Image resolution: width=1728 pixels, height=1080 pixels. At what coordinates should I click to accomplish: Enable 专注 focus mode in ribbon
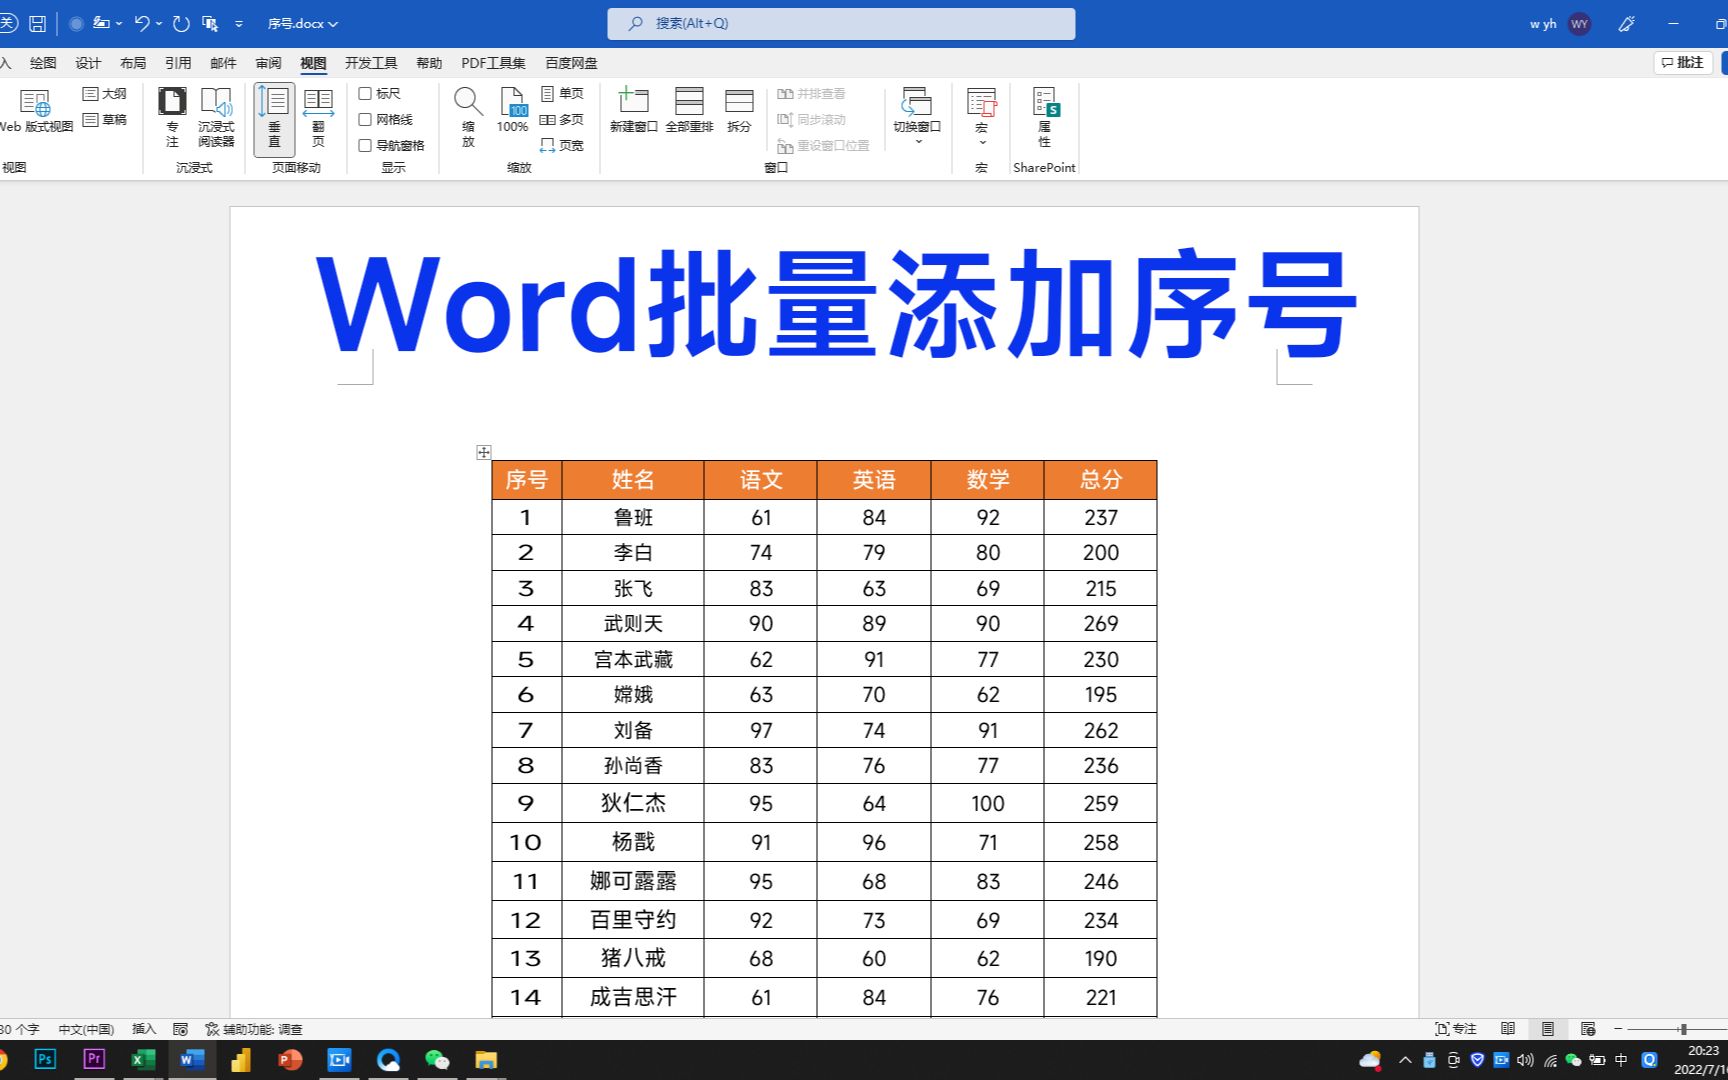(x=172, y=117)
